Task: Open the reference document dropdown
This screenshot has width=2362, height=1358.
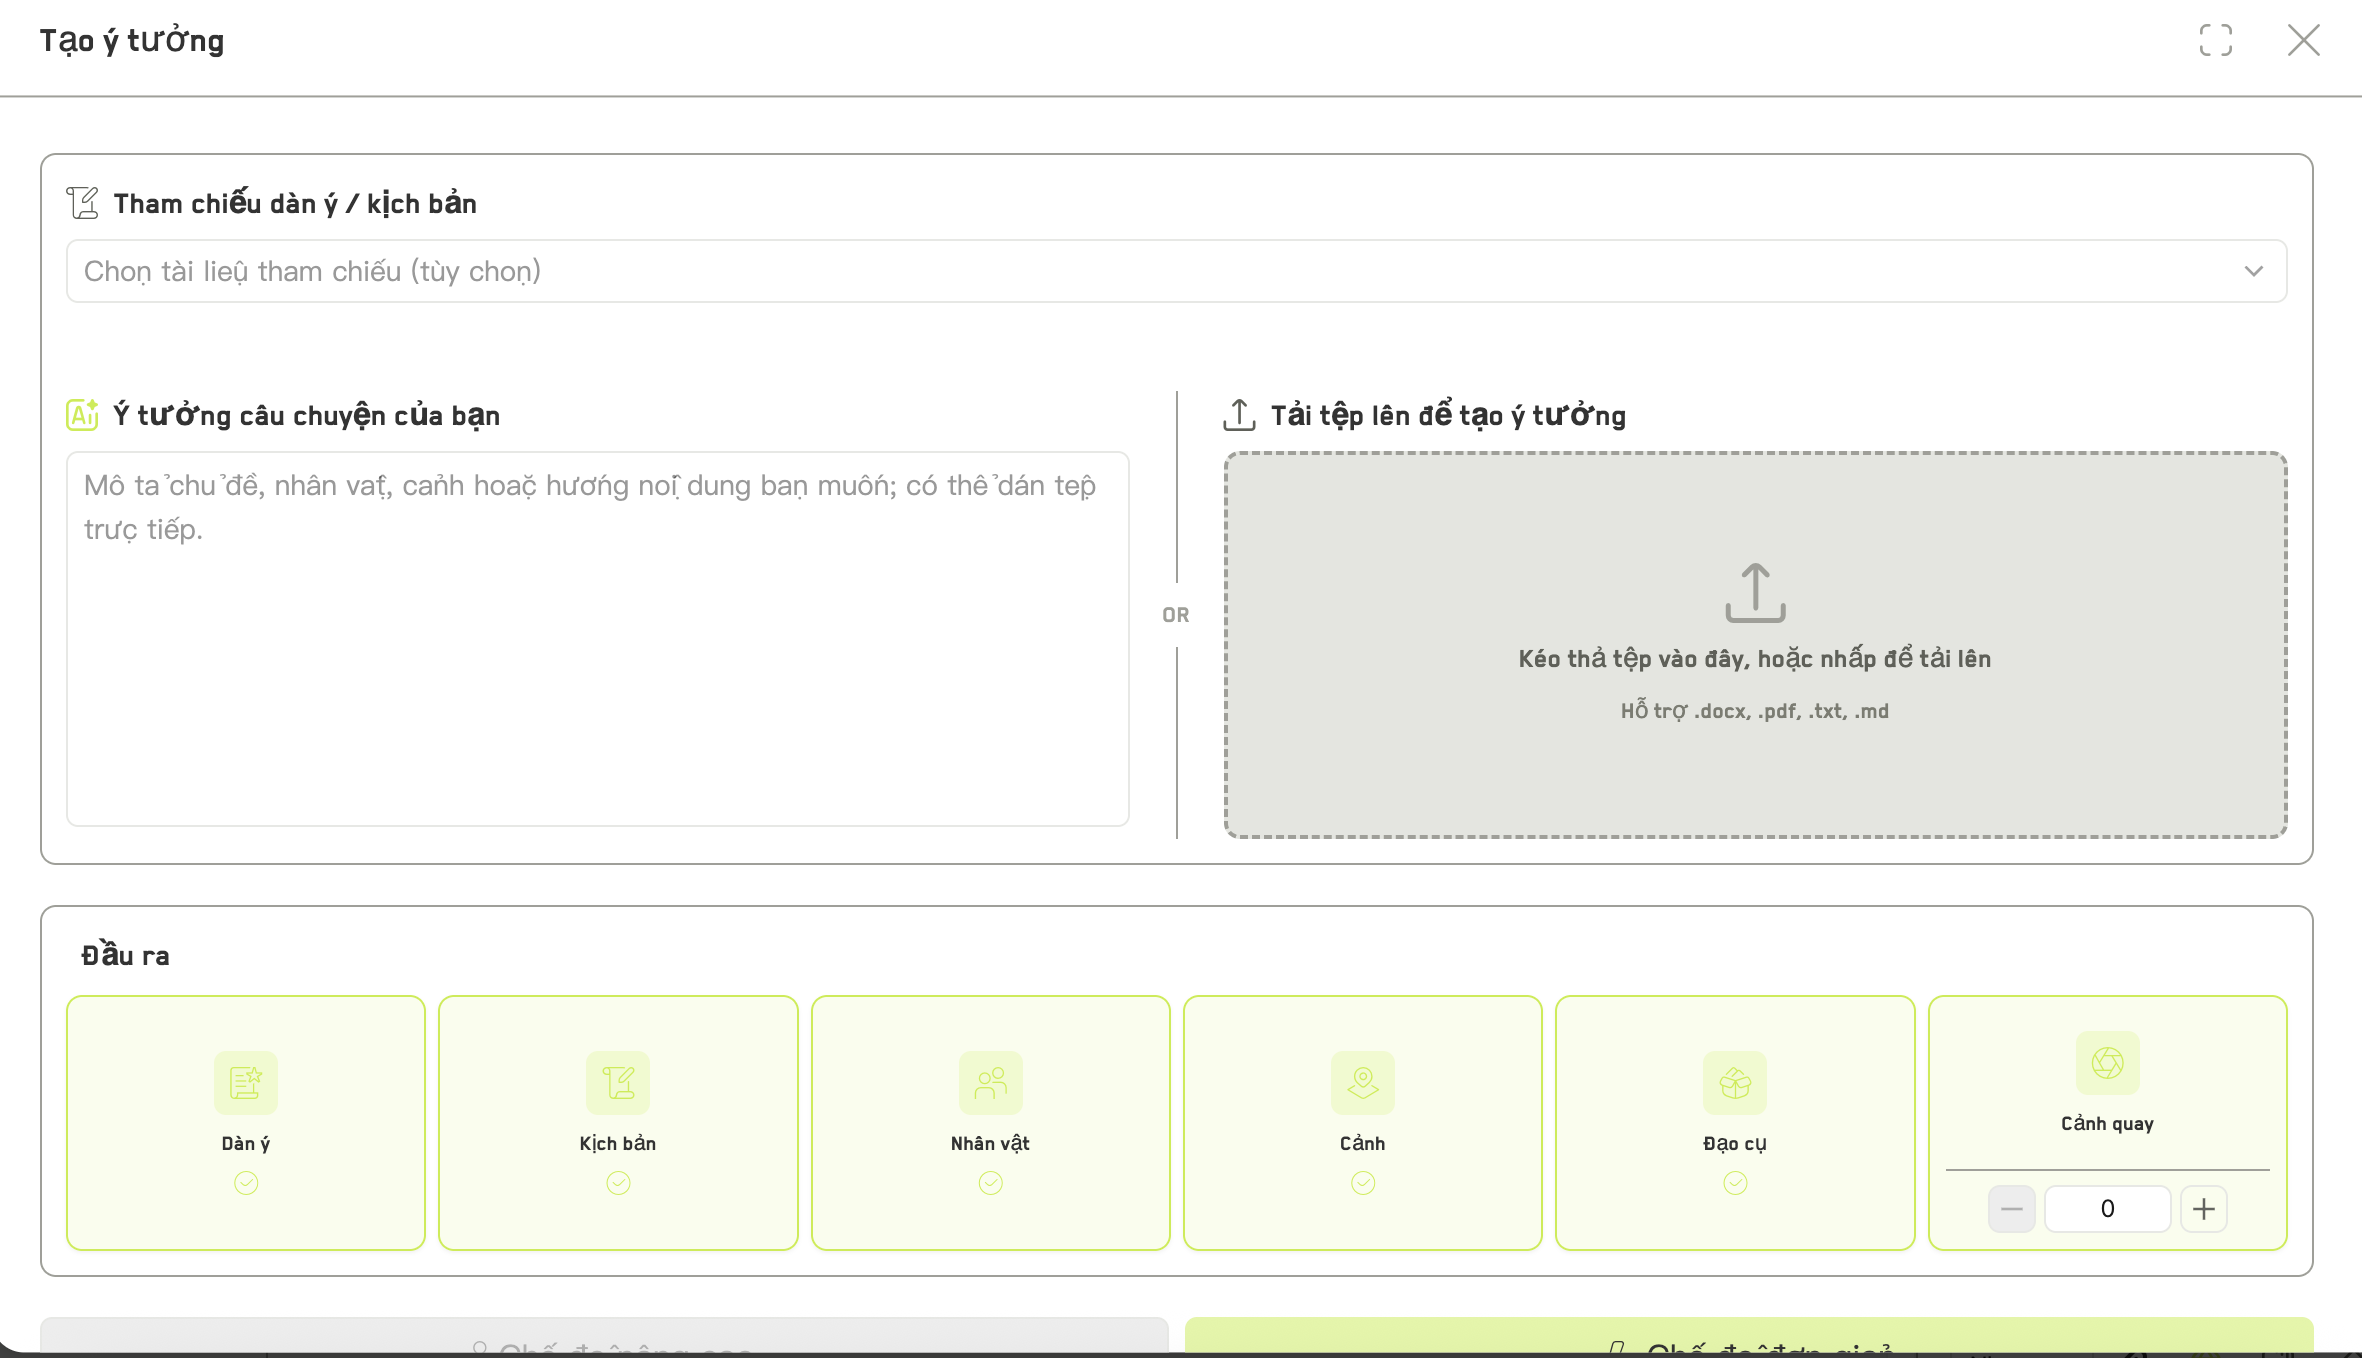Action: click(1176, 271)
